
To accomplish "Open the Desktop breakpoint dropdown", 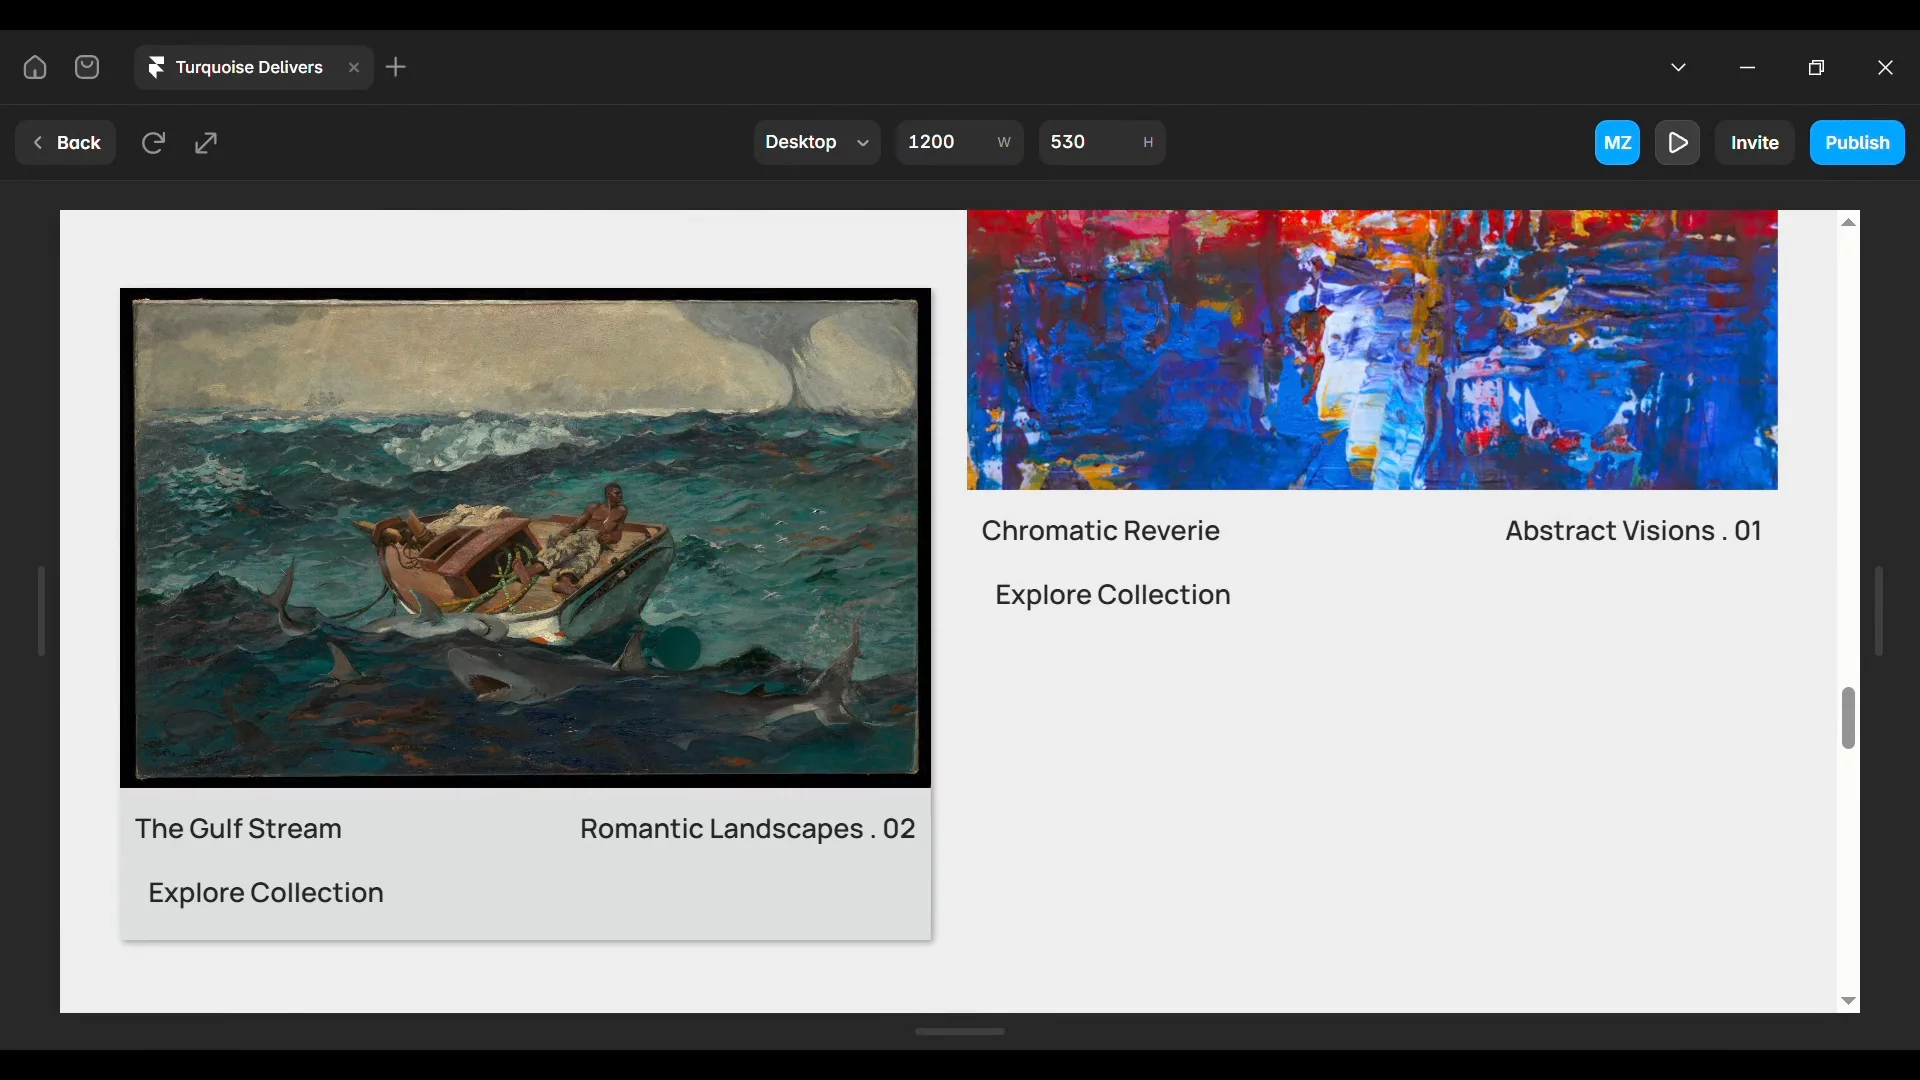I will click(x=817, y=142).
